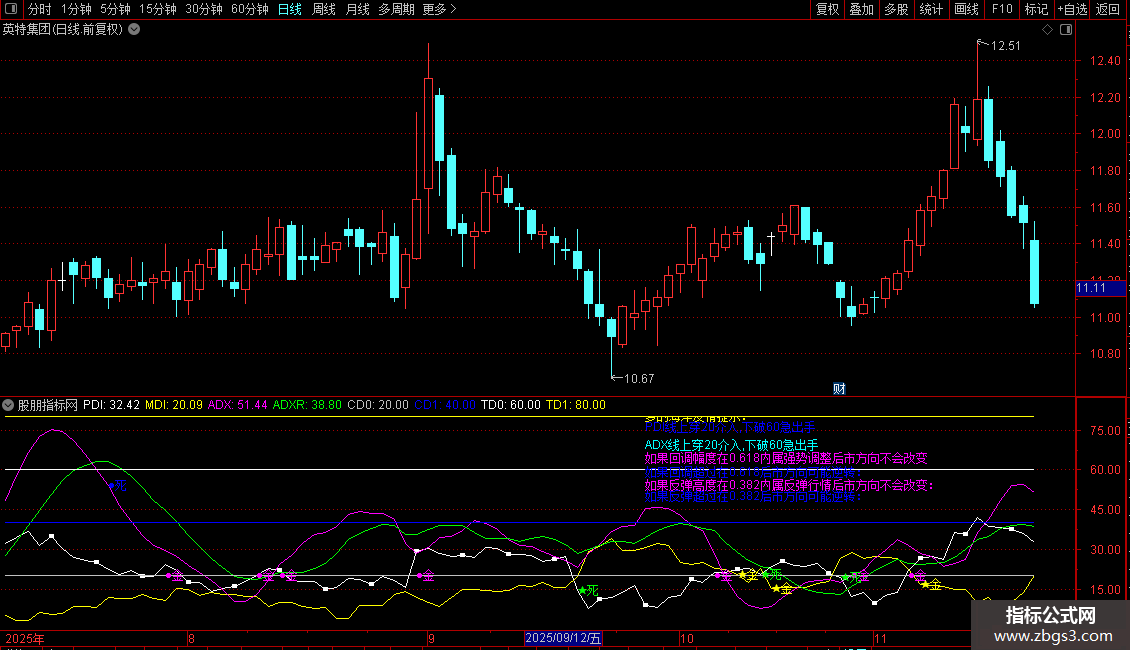Switch to the 分时 intraday view
Screen dimensions: 1130x650
(39, 9)
